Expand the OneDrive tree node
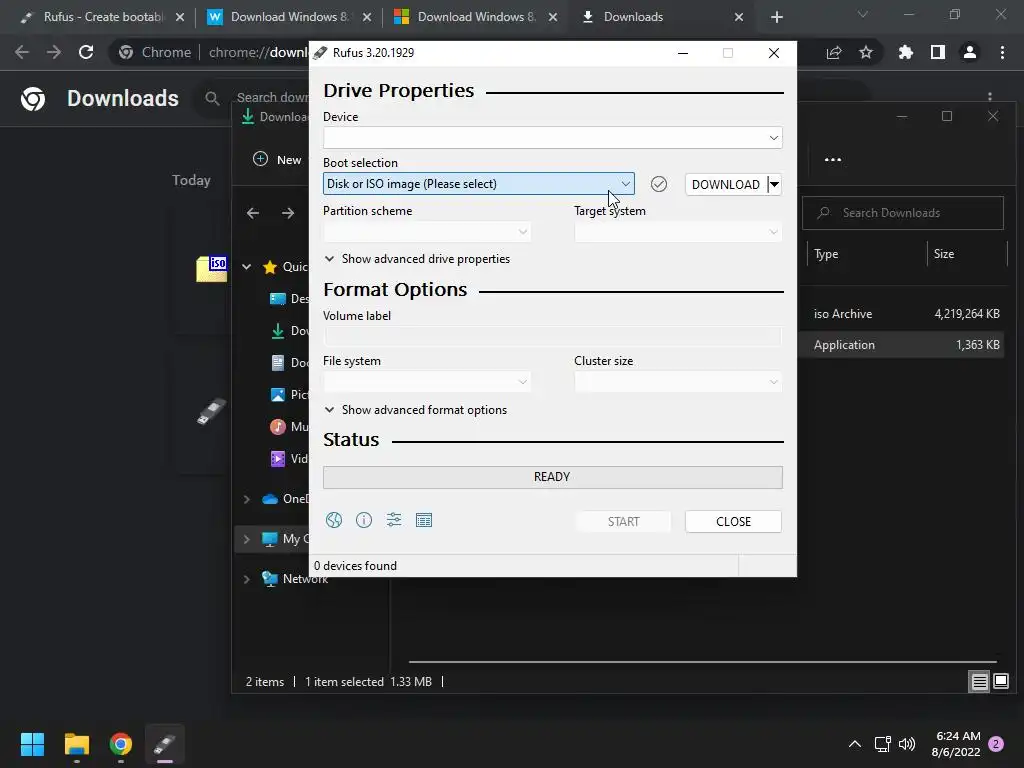The image size is (1024, 768). coord(247,499)
